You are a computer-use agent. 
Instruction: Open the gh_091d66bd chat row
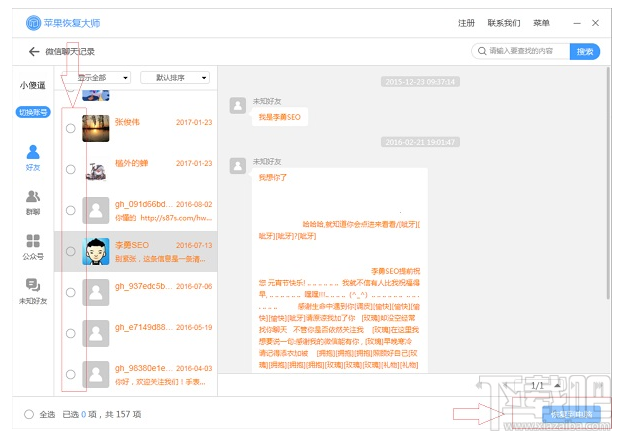pyautogui.click(x=136, y=210)
